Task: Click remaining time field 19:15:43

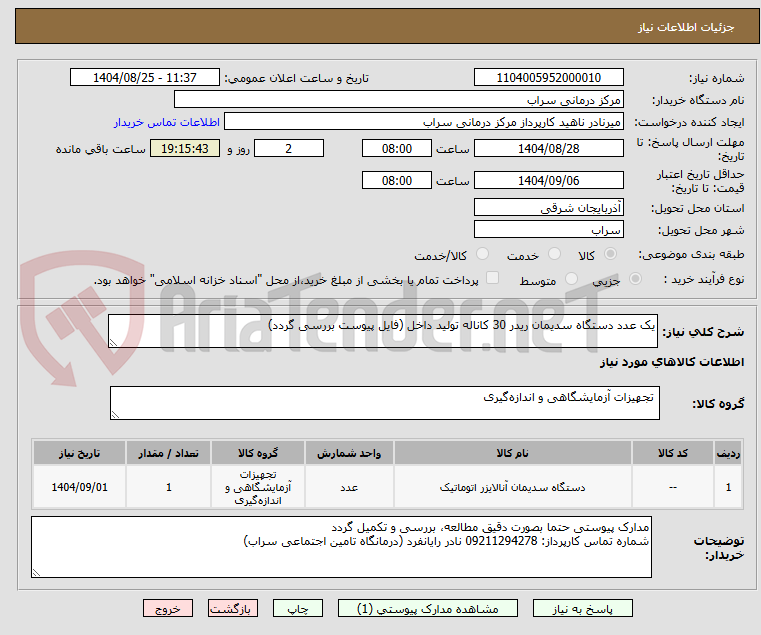Action: click(184, 148)
